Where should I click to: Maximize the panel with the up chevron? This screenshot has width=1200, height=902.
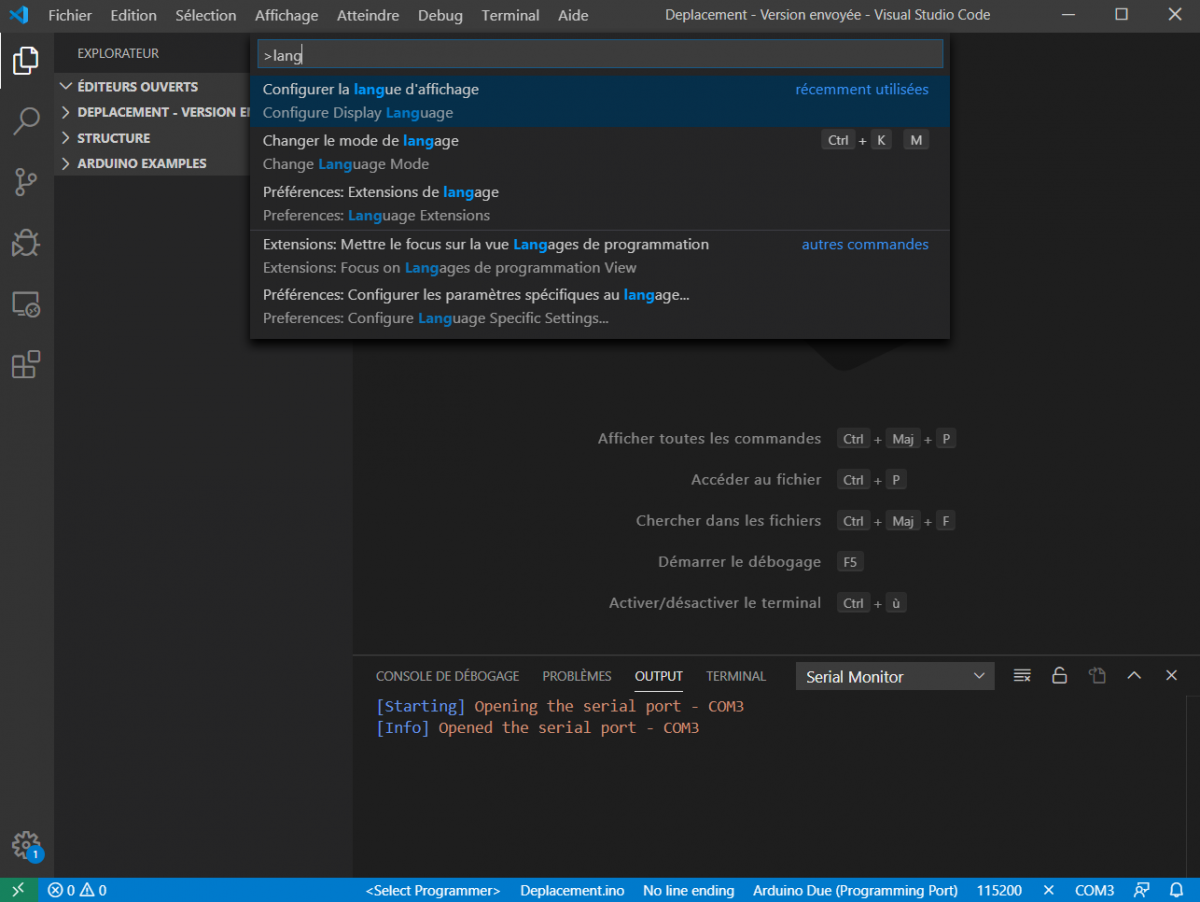point(1134,676)
